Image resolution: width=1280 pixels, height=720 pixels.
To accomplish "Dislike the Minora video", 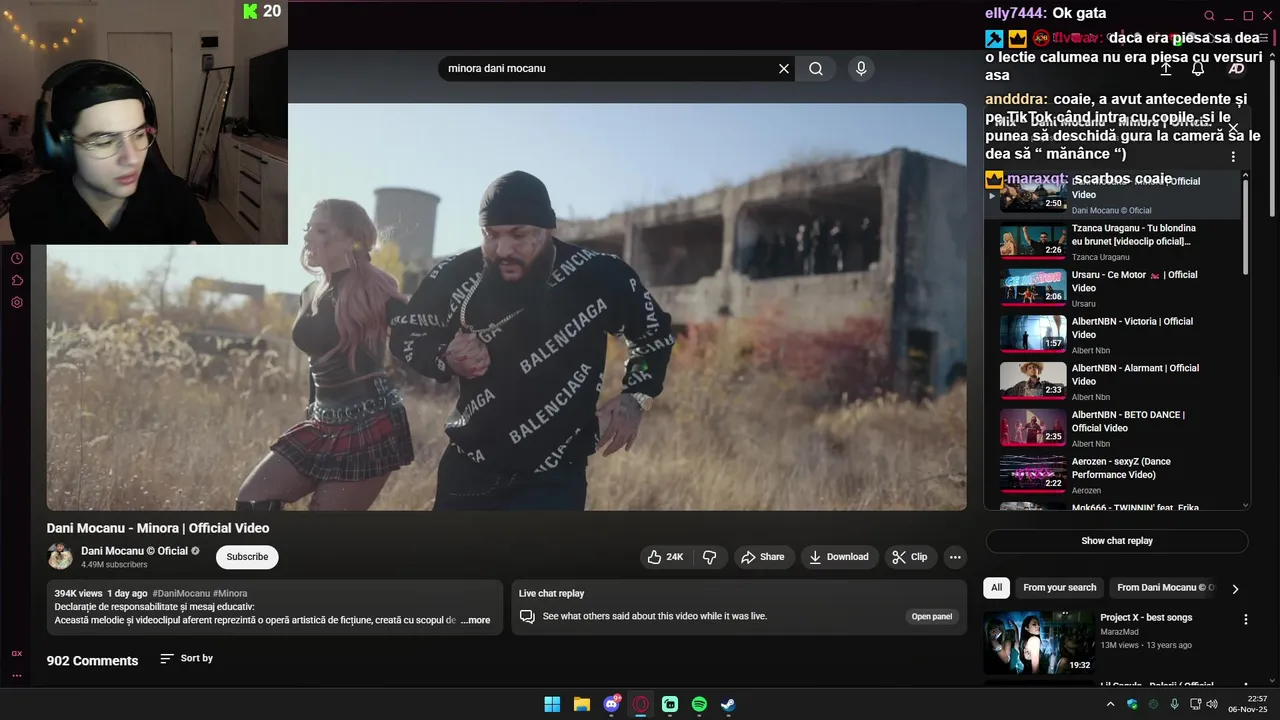I will pyautogui.click(x=710, y=557).
